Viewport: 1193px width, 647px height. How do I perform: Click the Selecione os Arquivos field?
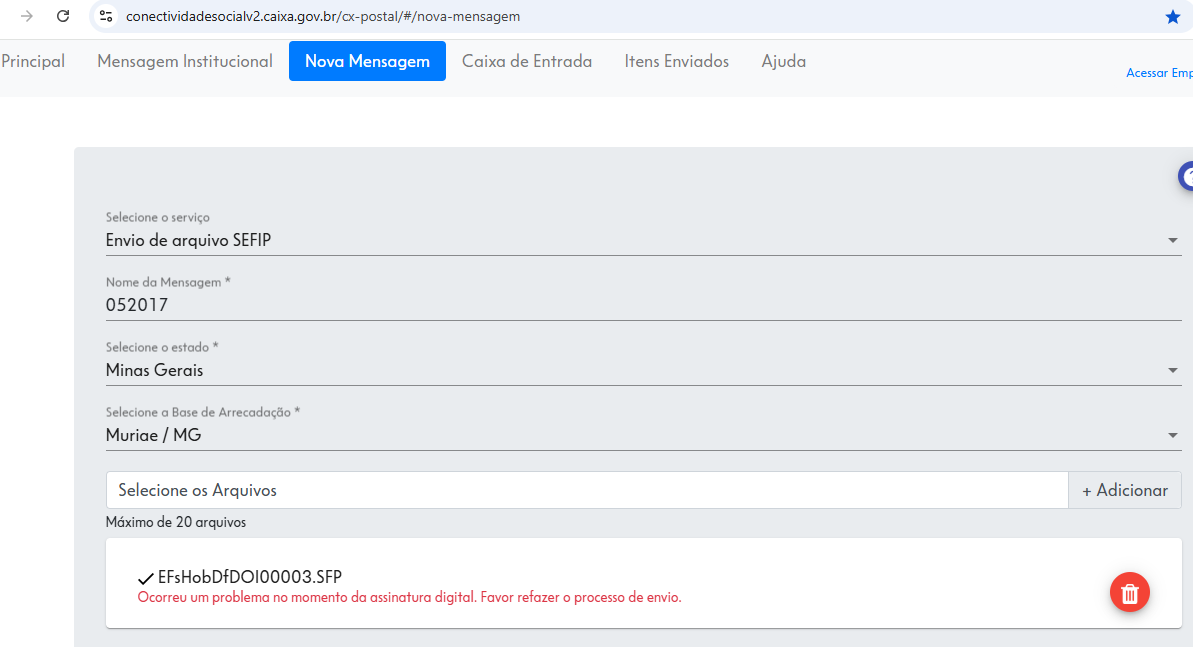[x=587, y=490]
